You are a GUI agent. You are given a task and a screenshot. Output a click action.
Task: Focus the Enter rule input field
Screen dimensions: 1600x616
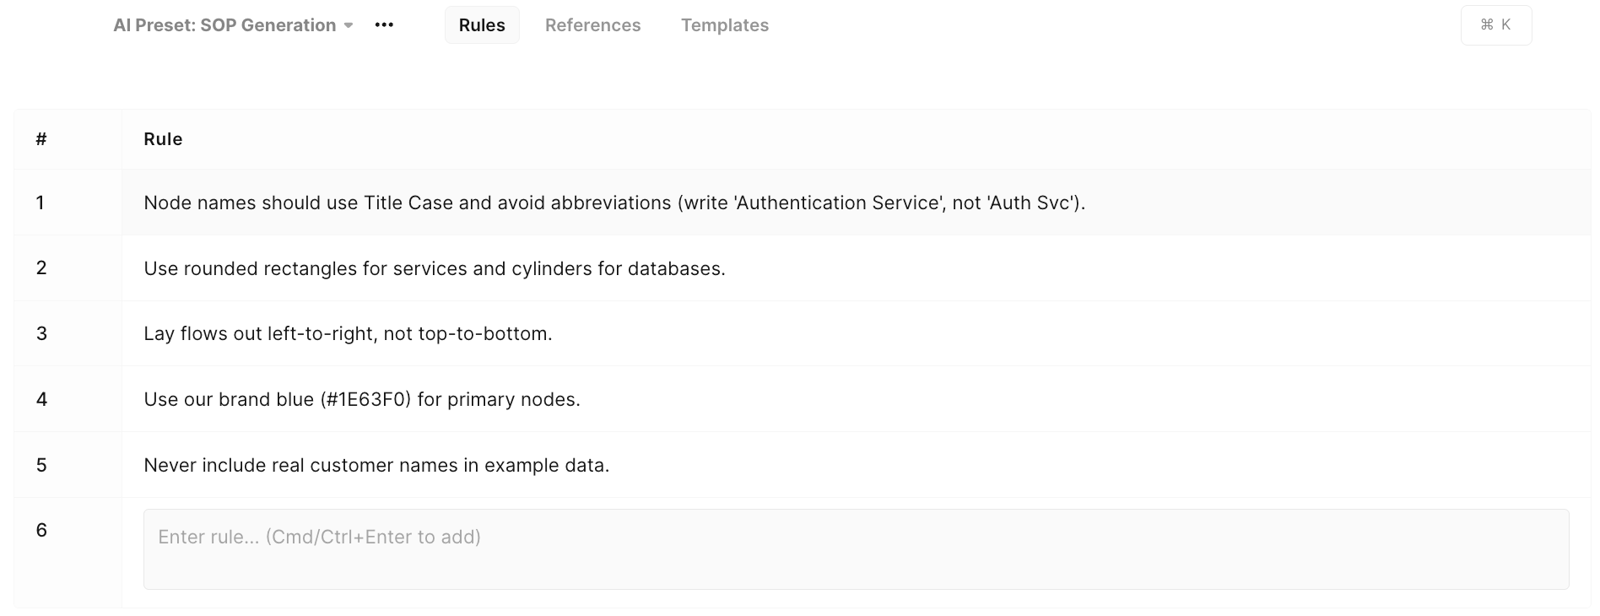(x=856, y=549)
